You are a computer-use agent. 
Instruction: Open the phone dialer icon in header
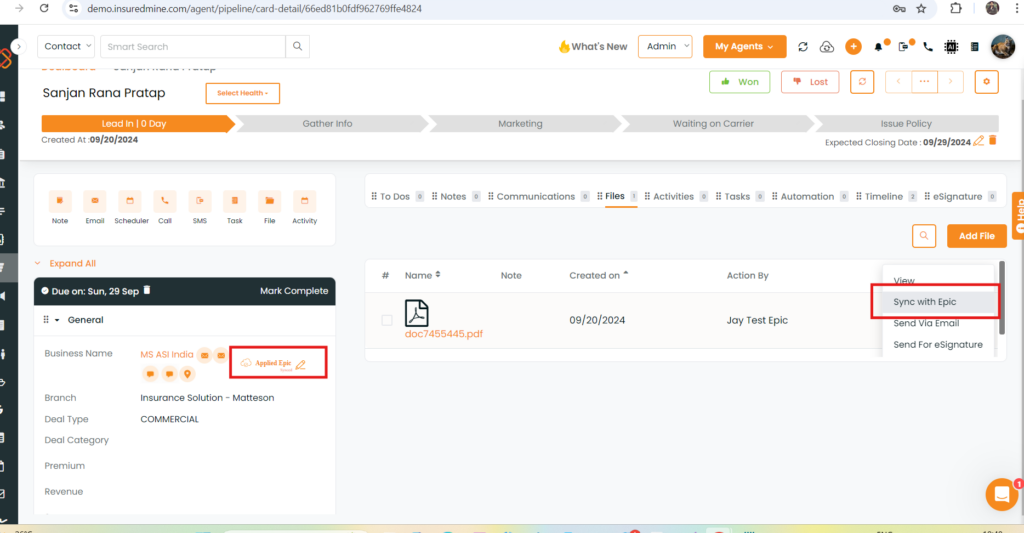click(x=928, y=46)
